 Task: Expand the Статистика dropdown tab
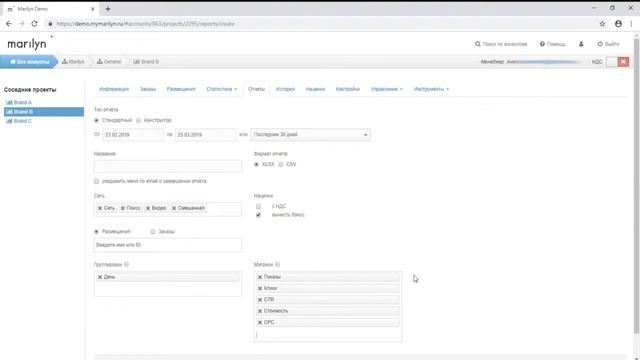point(222,89)
